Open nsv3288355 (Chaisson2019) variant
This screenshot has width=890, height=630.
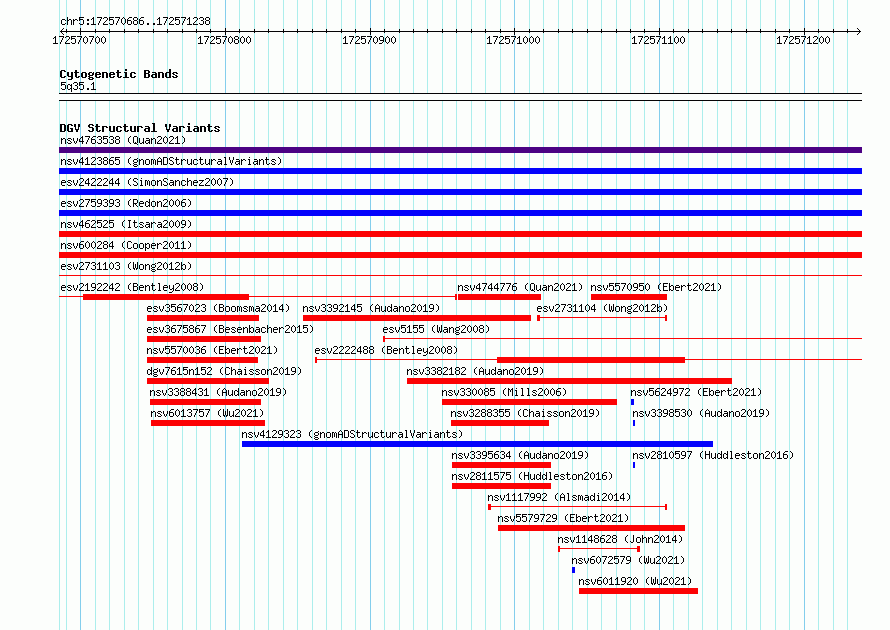(525, 413)
